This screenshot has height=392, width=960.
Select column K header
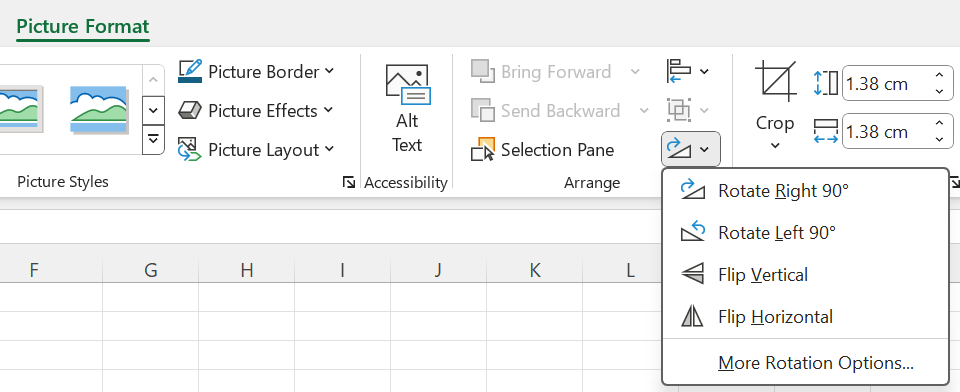coord(534,270)
